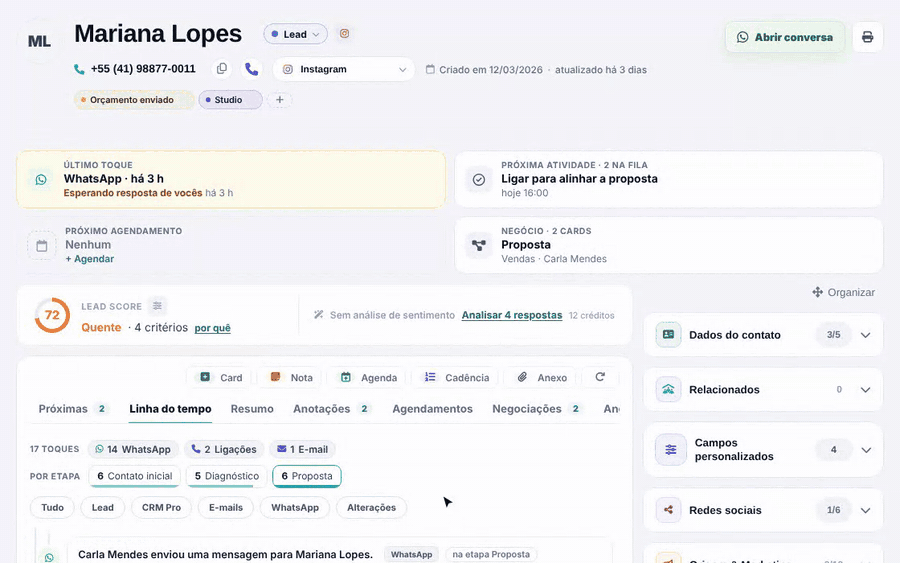Image resolution: width=900 pixels, height=563 pixels.
Task: Open the Agendamentos tab
Action: pos(432,409)
